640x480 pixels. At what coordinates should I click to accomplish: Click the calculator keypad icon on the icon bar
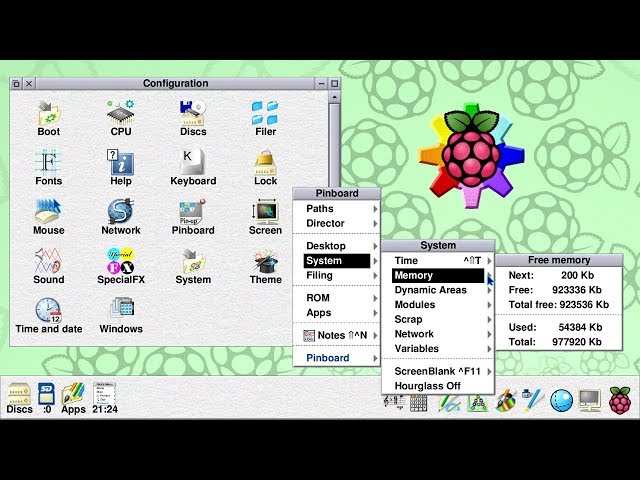click(x=418, y=403)
